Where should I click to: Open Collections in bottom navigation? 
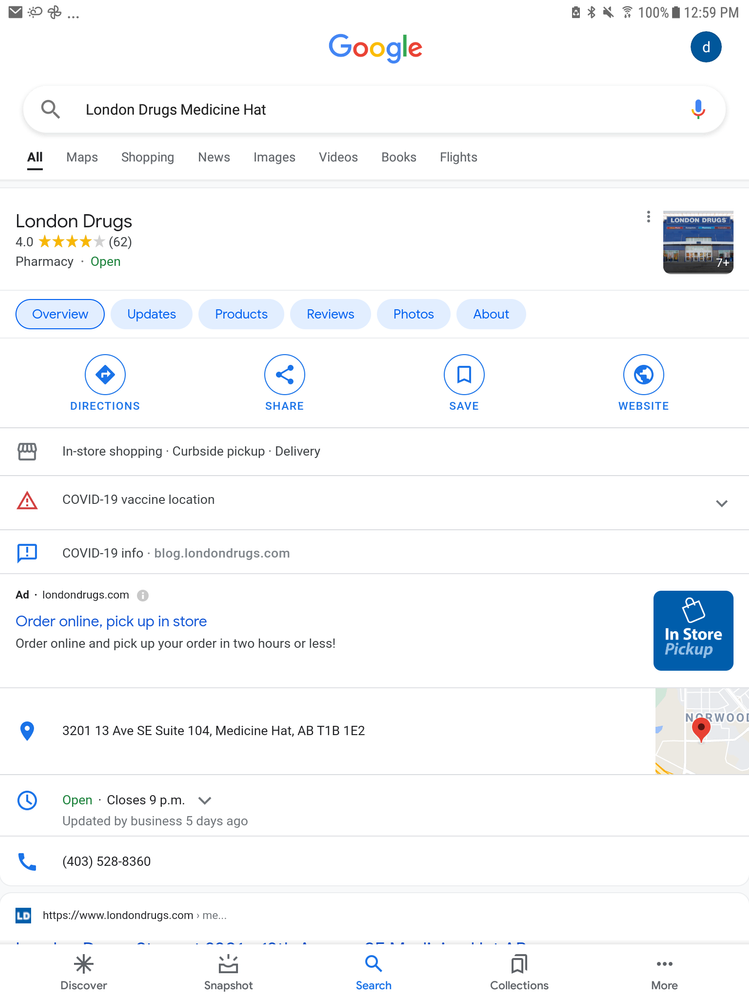pos(519,972)
